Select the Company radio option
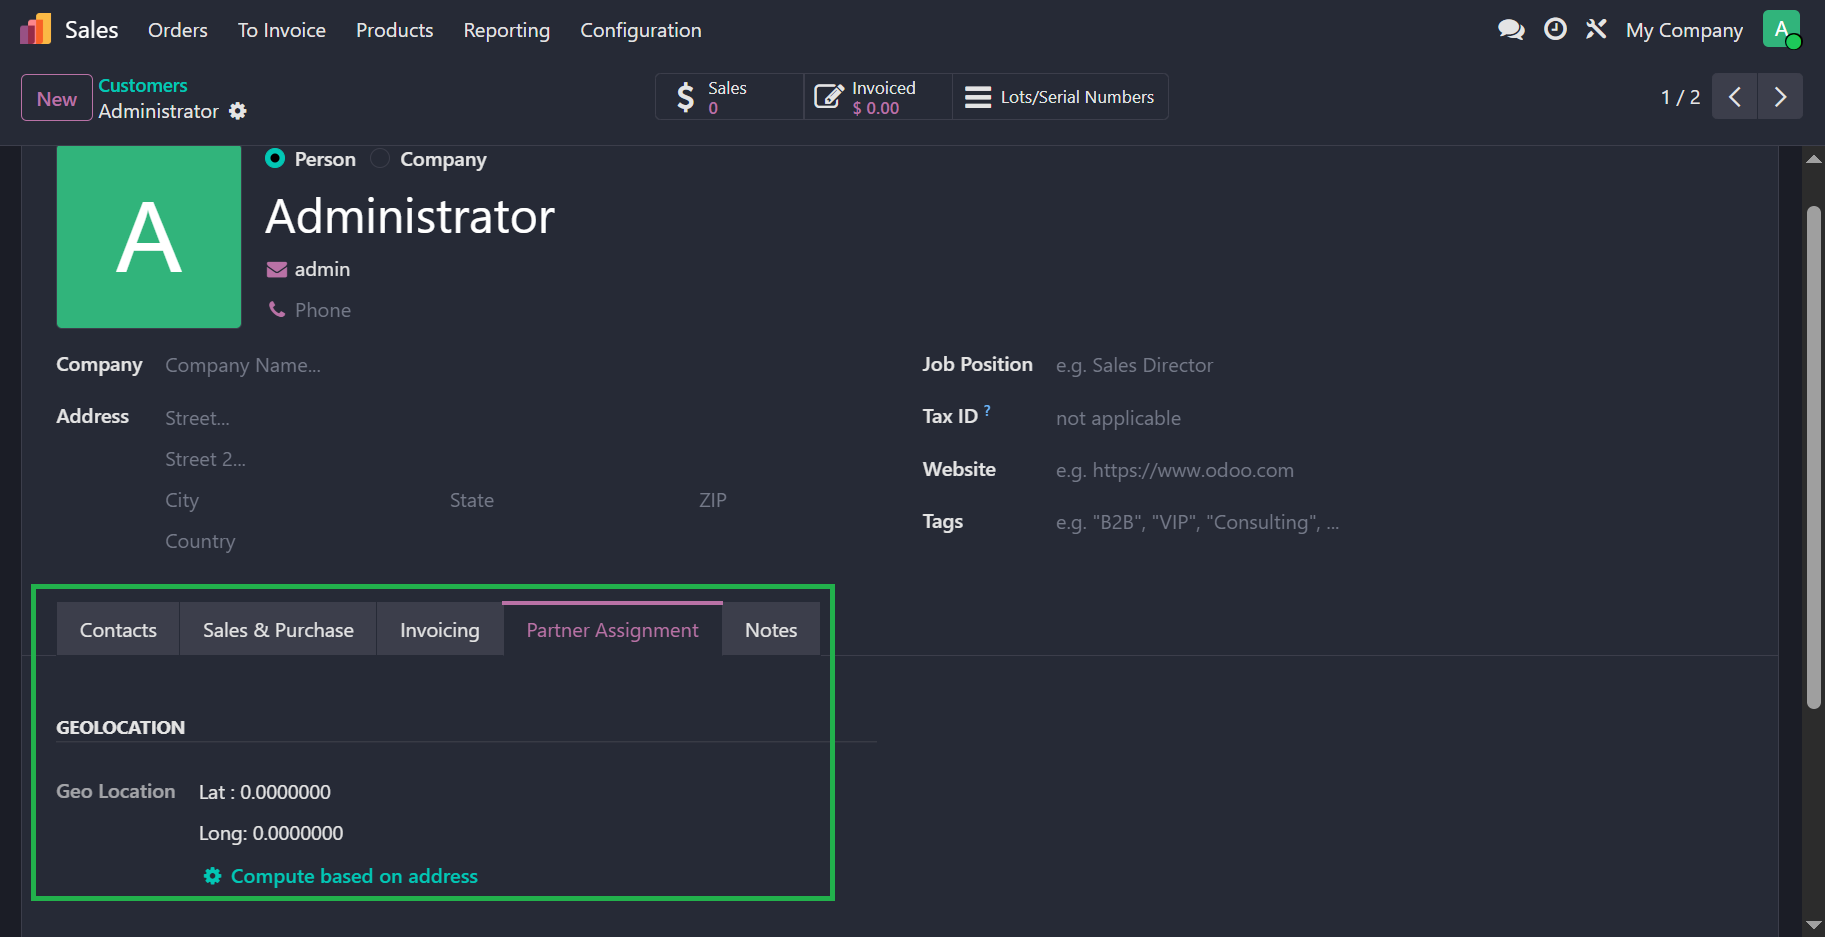 click(x=380, y=159)
